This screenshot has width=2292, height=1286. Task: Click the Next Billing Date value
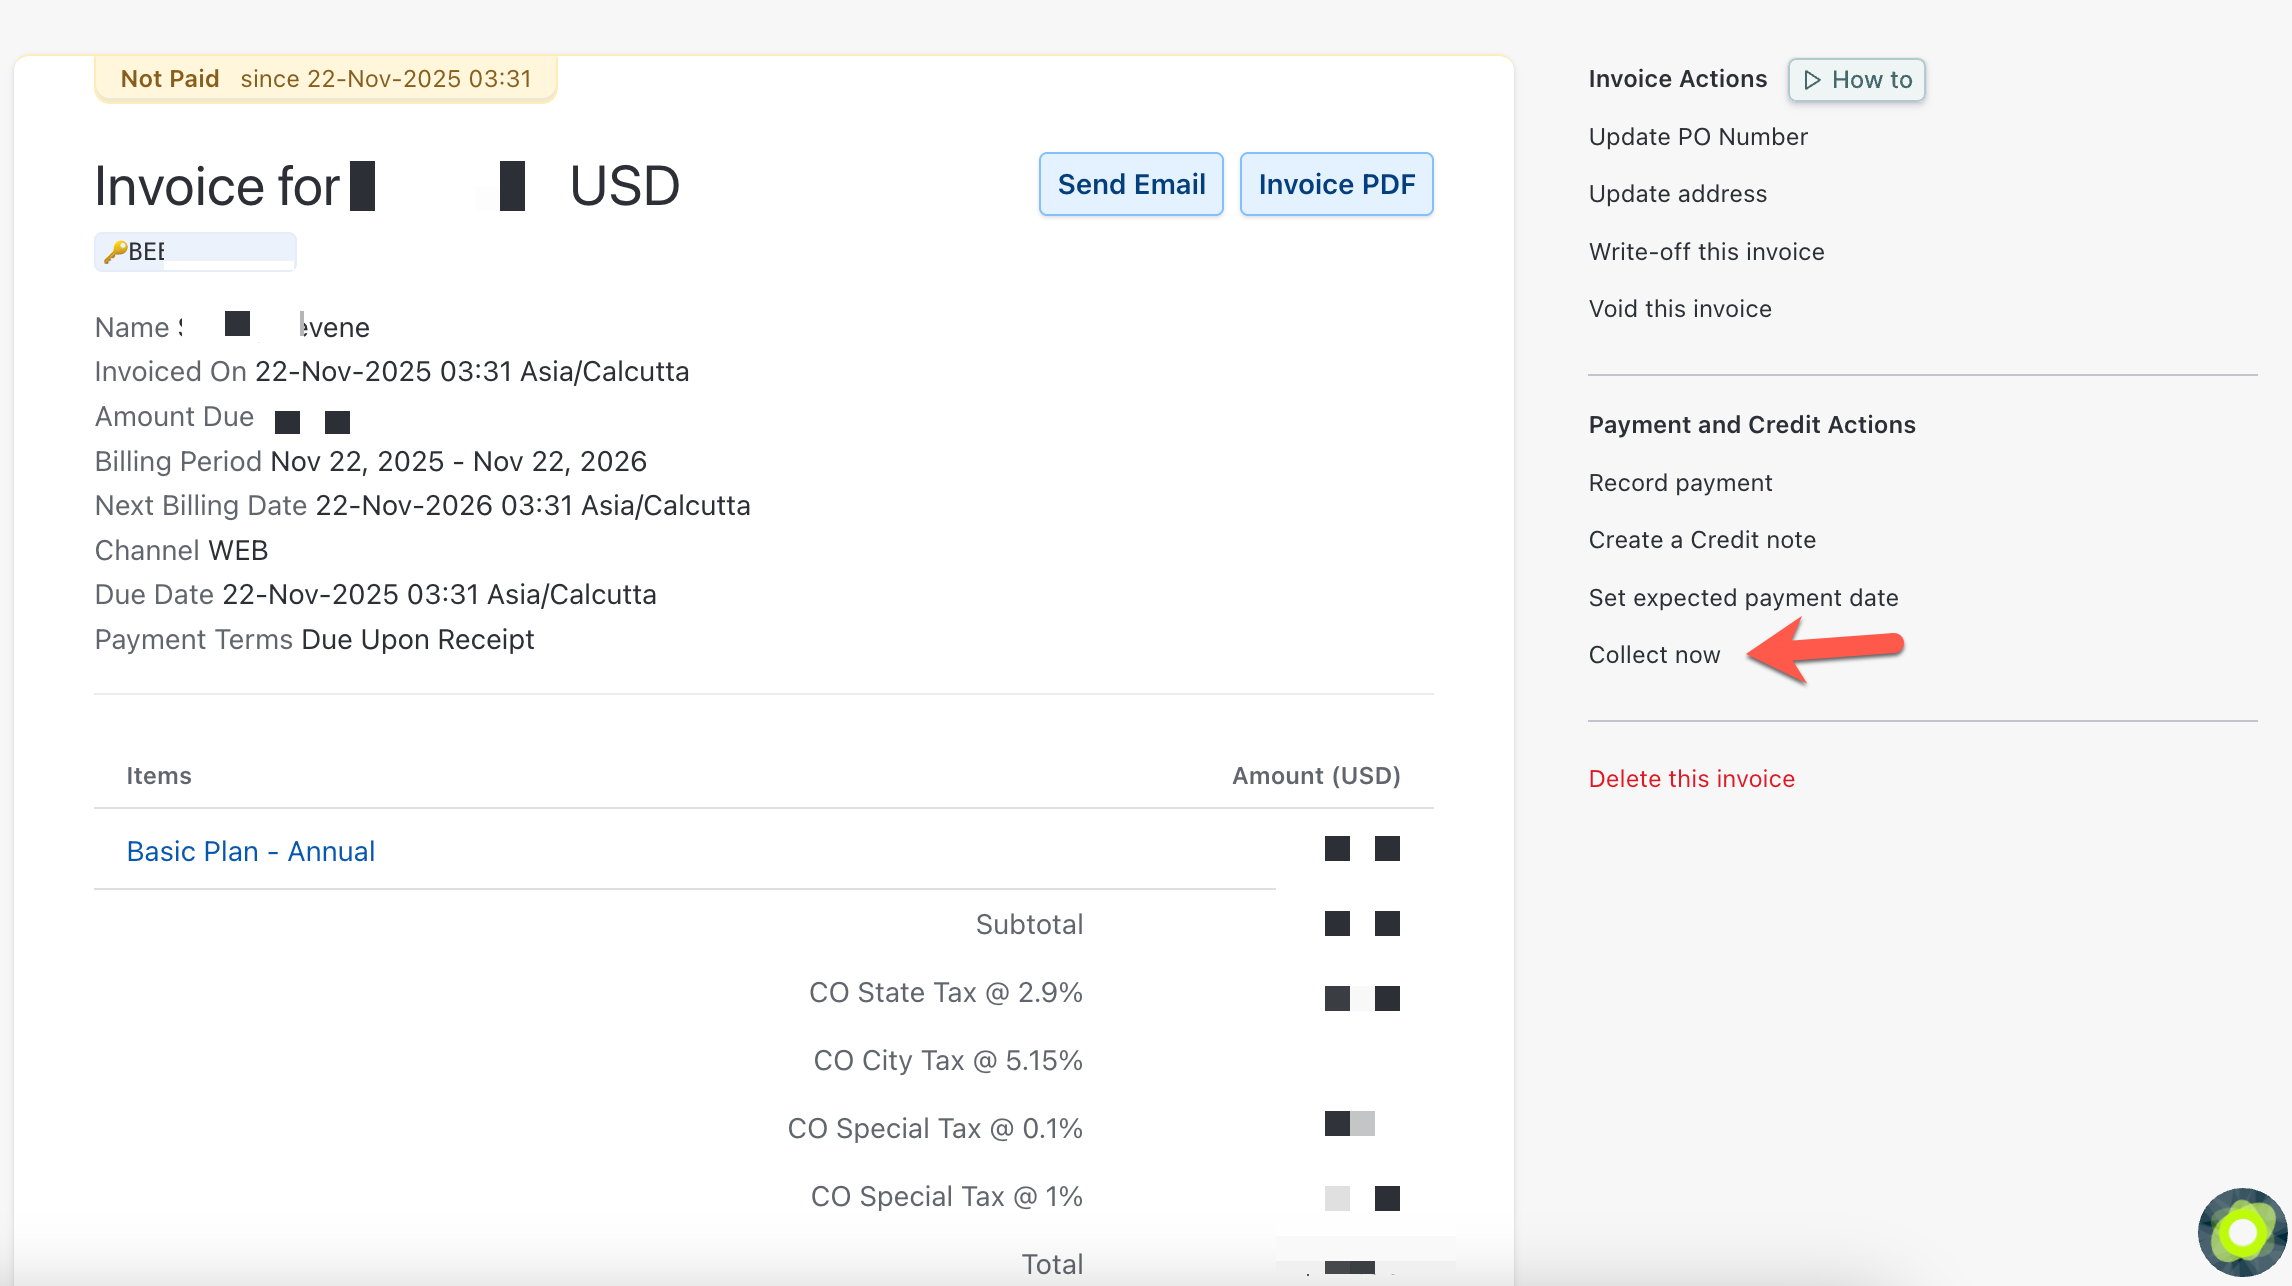click(x=533, y=506)
